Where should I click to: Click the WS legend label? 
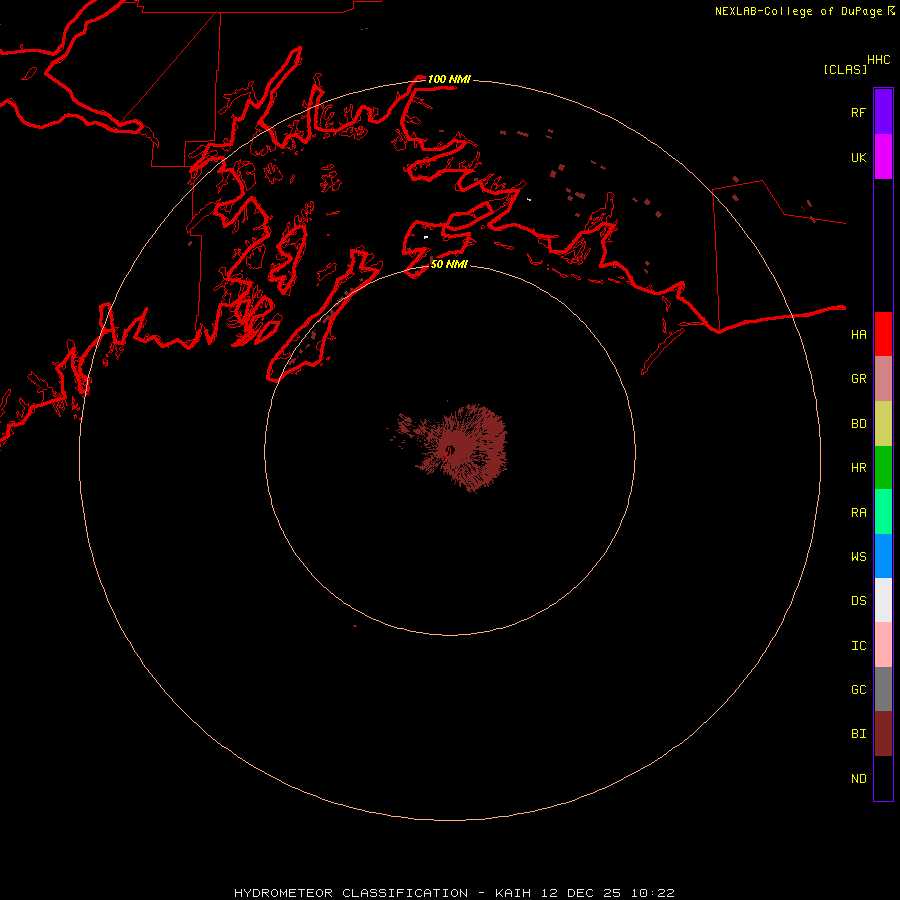[x=859, y=556]
